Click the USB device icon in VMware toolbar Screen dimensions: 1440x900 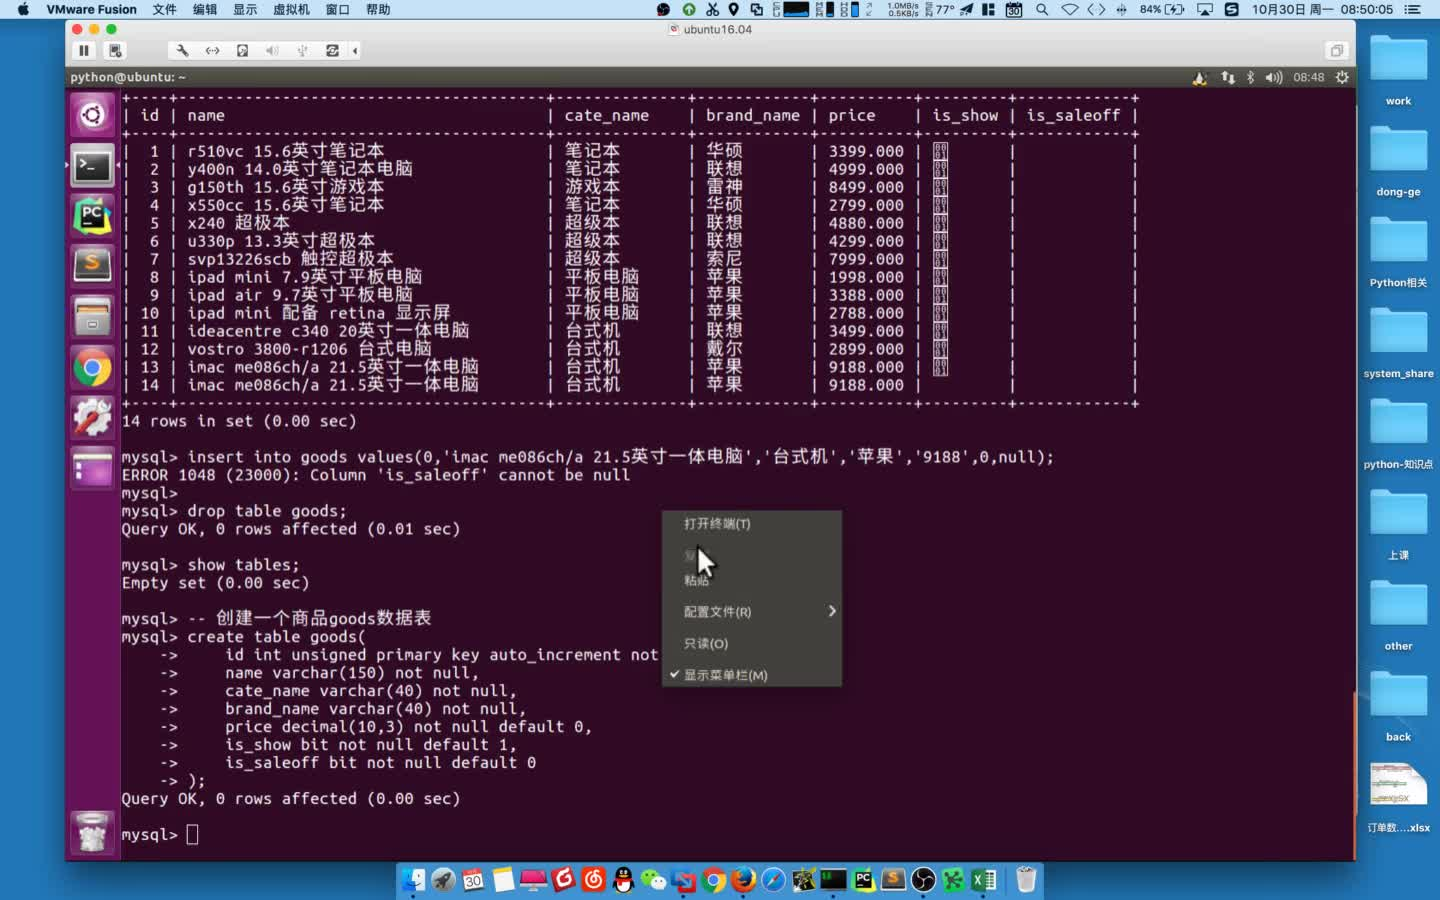302,50
